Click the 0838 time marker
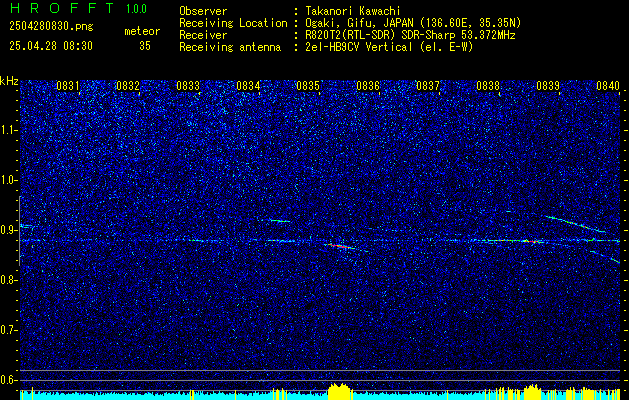 [x=488, y=86]
